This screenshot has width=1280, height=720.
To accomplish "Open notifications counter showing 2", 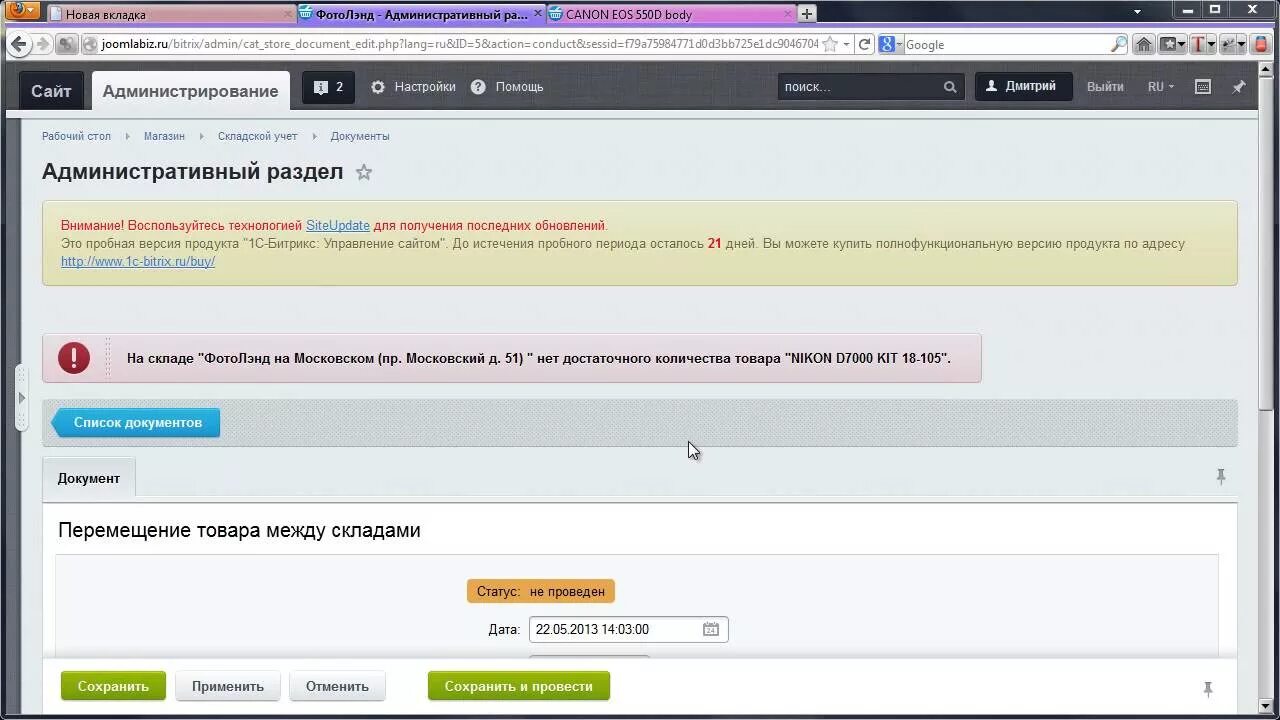I will pos(329,87).
